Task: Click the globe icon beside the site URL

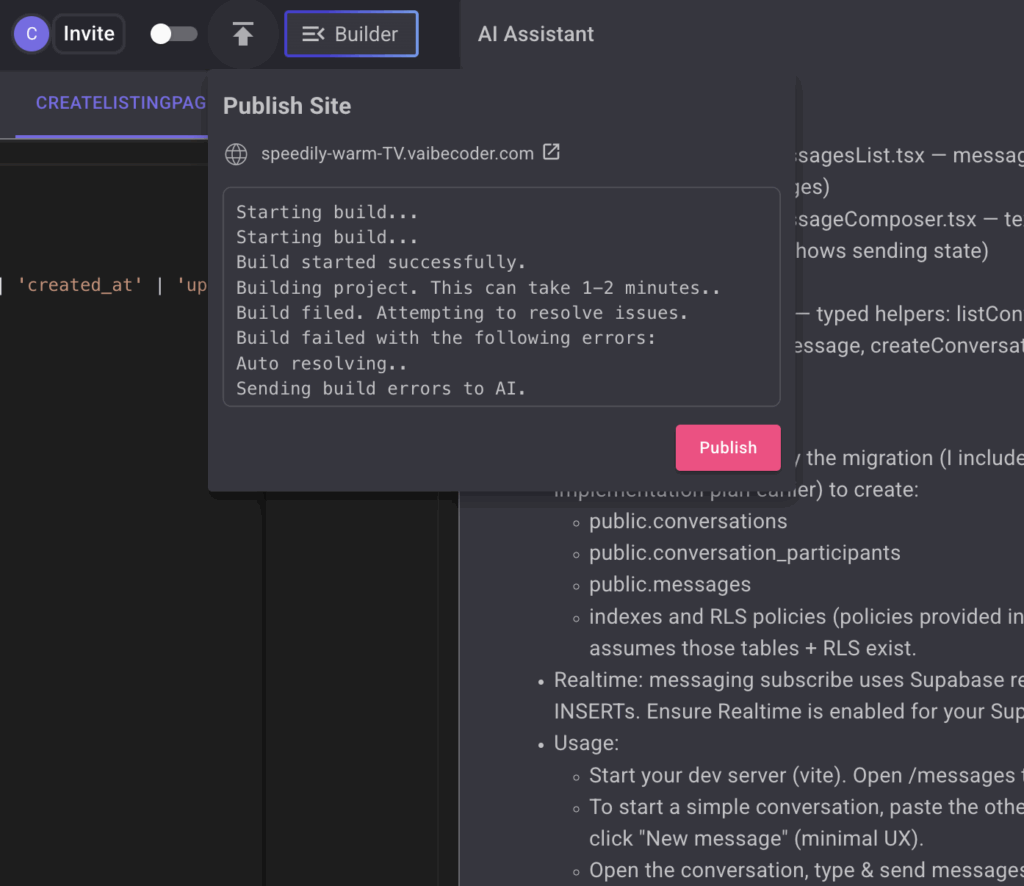Action: (x=236, y=154)
